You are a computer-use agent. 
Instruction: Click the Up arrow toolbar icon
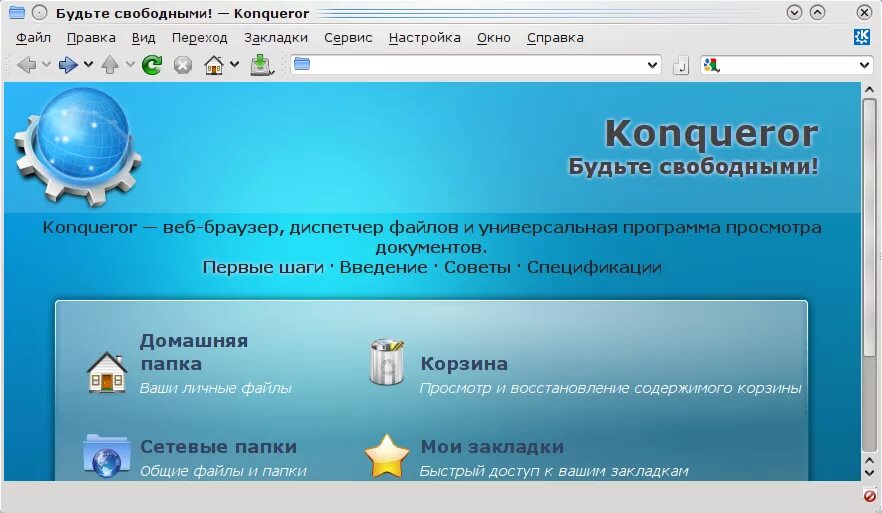point(110,65)
